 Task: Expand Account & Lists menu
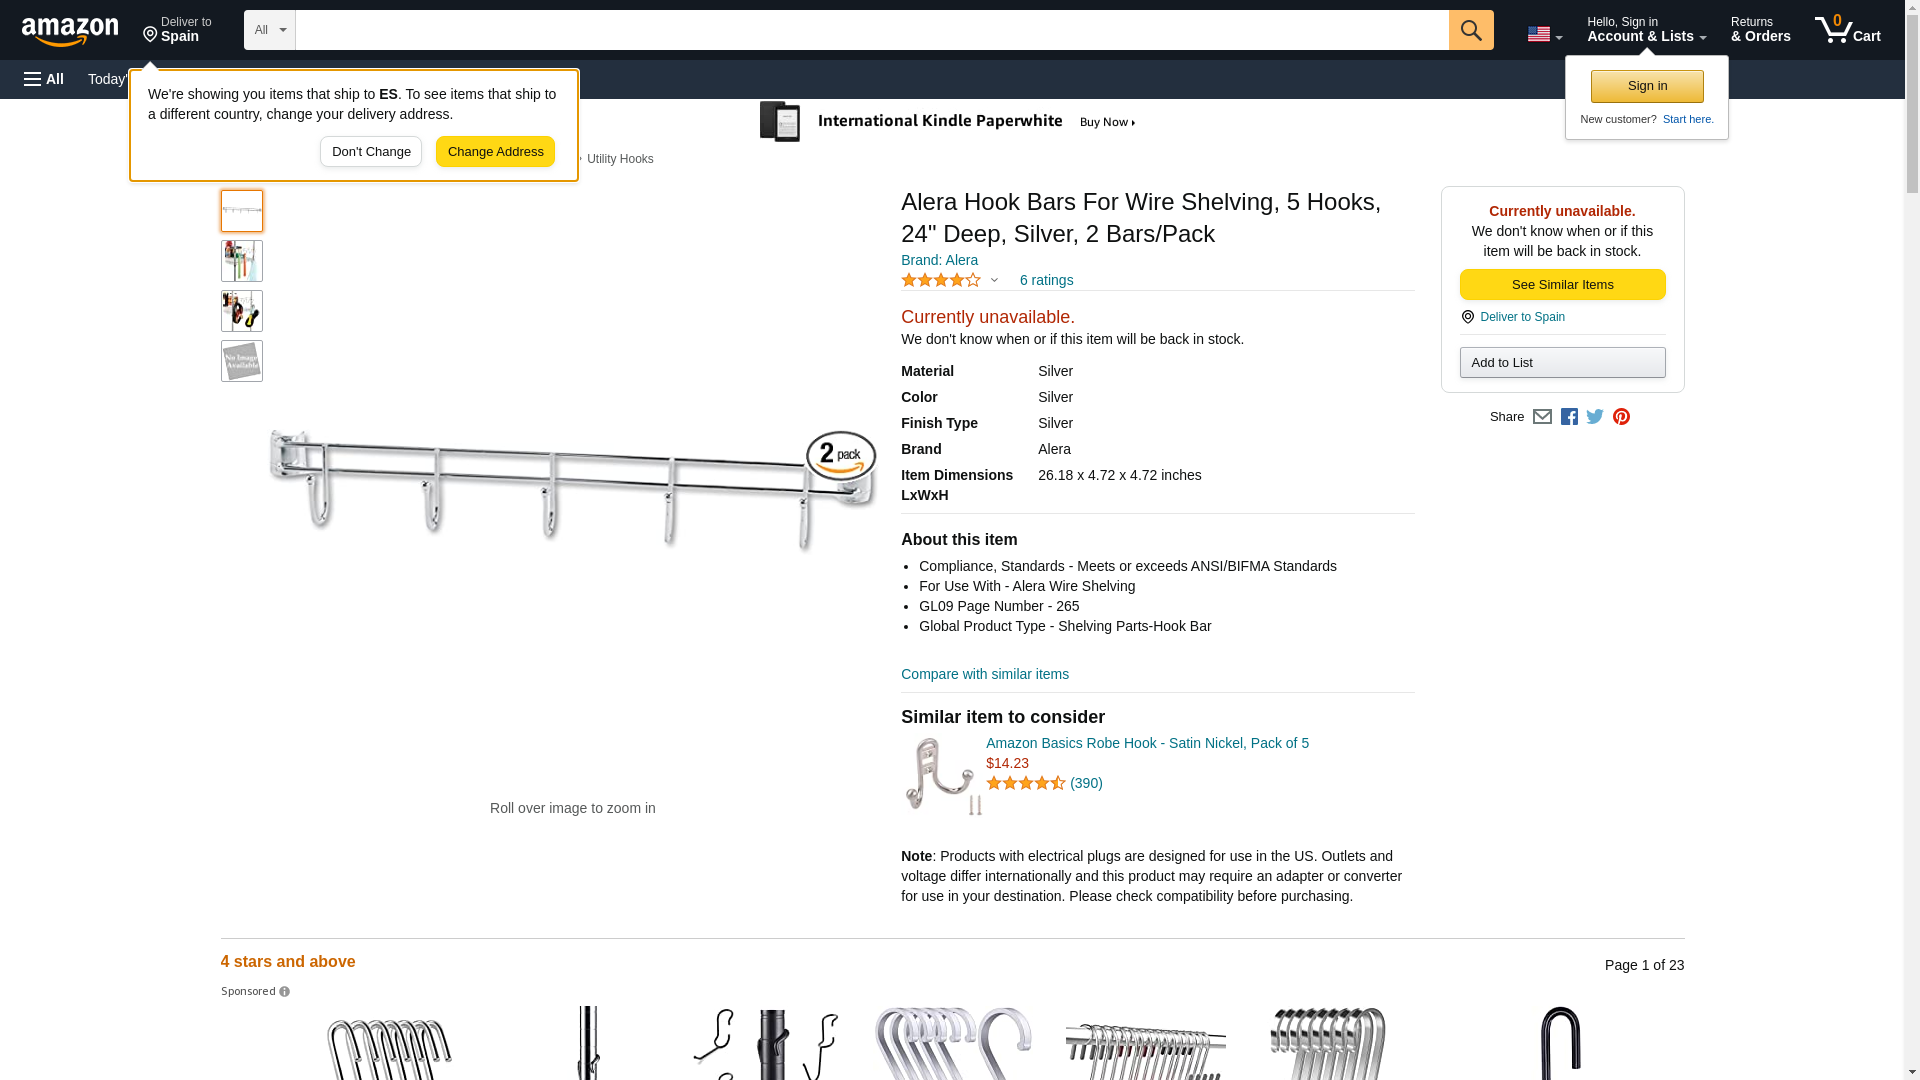[x=1646, y=30]
